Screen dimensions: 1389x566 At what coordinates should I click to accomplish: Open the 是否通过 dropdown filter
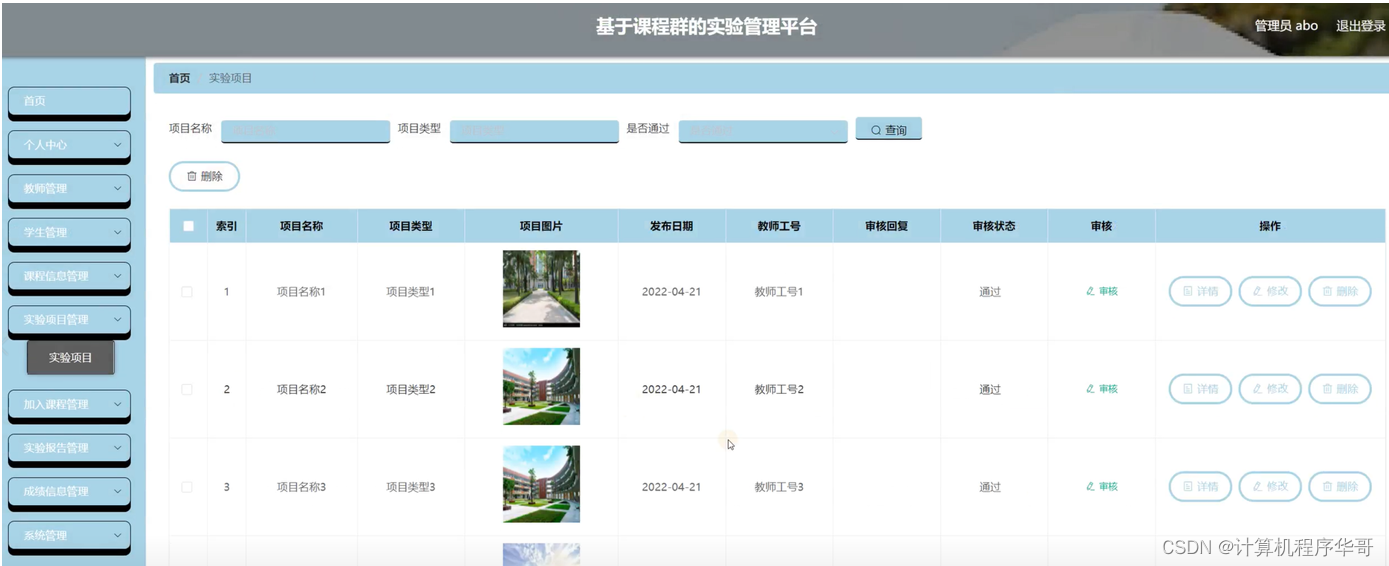(763, 131)
